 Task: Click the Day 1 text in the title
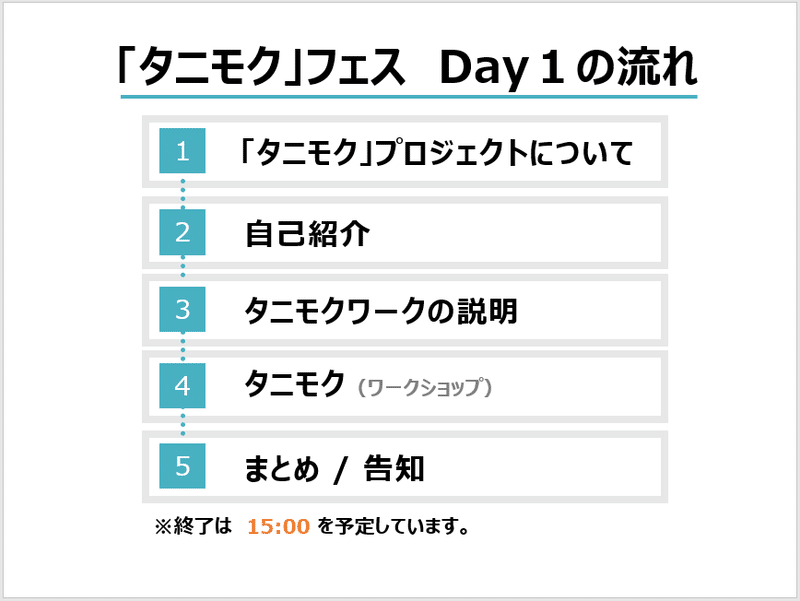[x=502, y=68]
